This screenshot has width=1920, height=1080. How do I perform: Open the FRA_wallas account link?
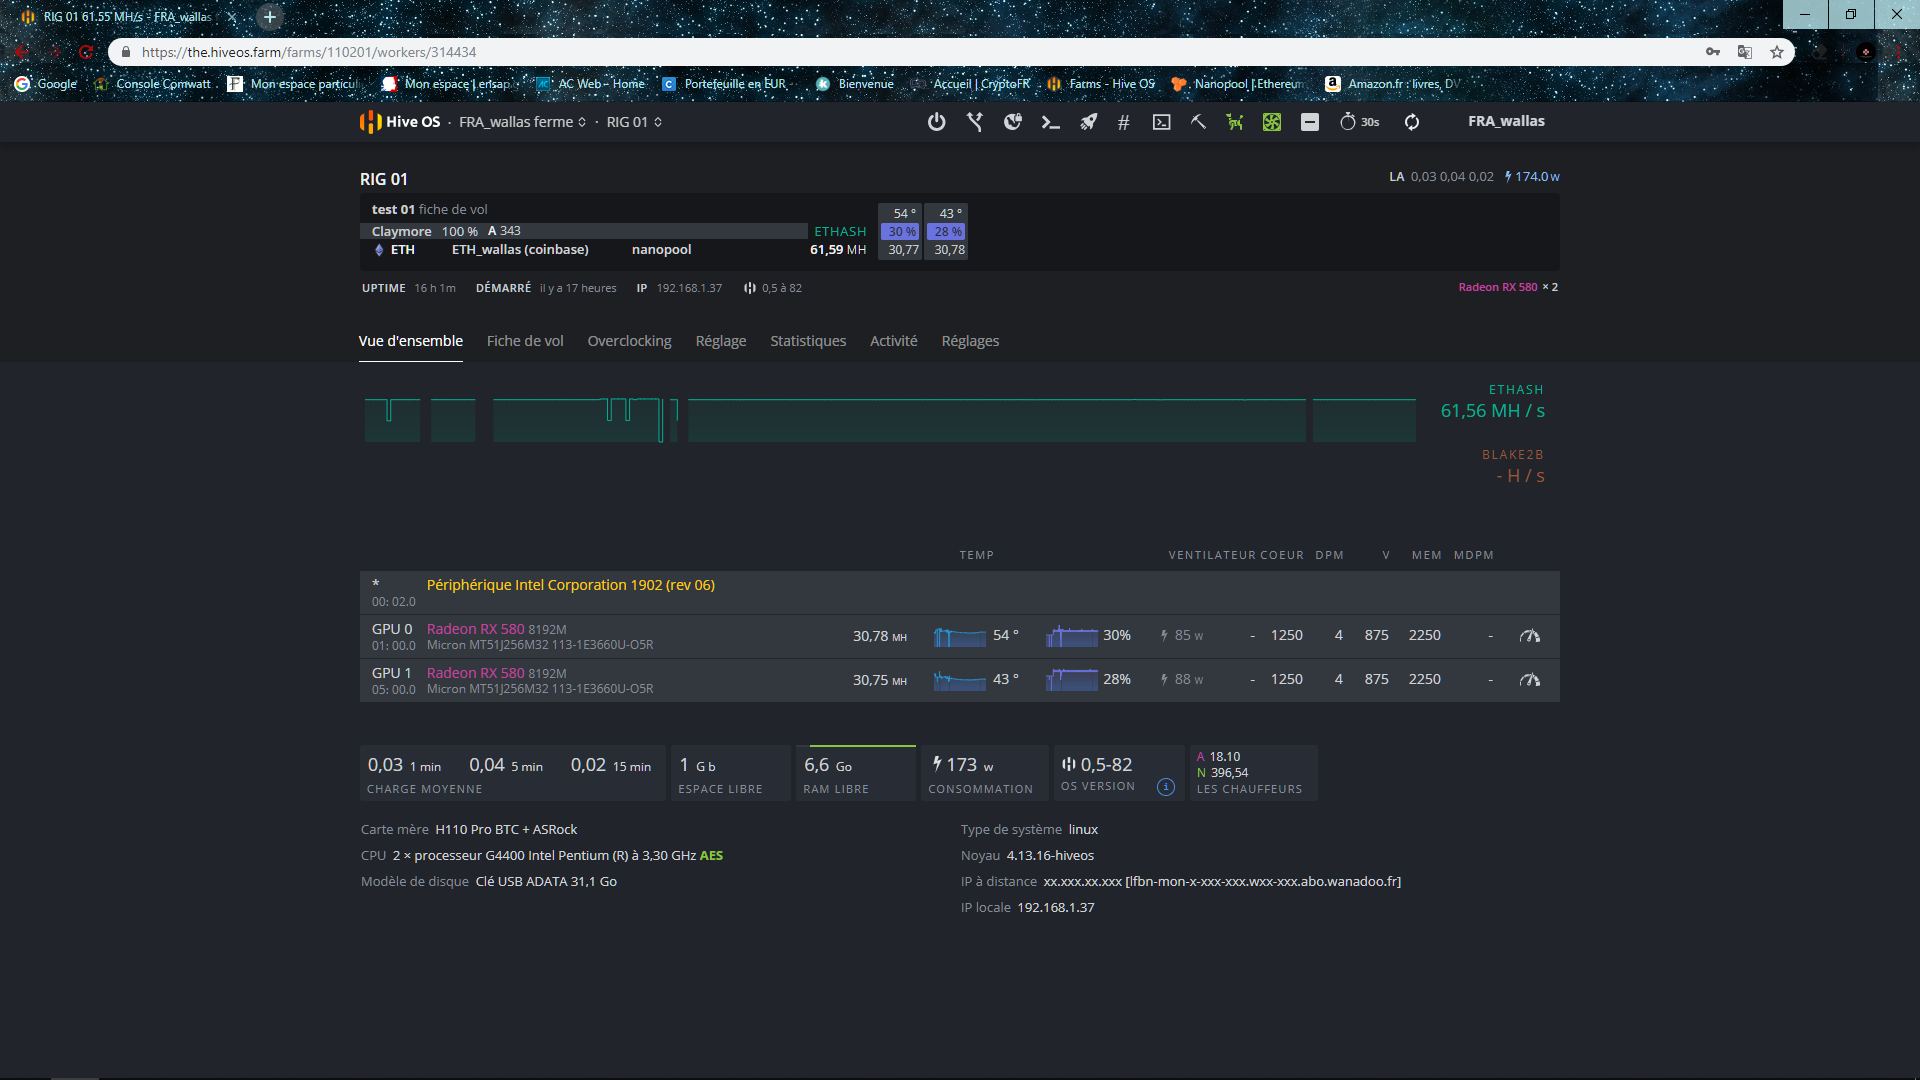pos(1506,121)
